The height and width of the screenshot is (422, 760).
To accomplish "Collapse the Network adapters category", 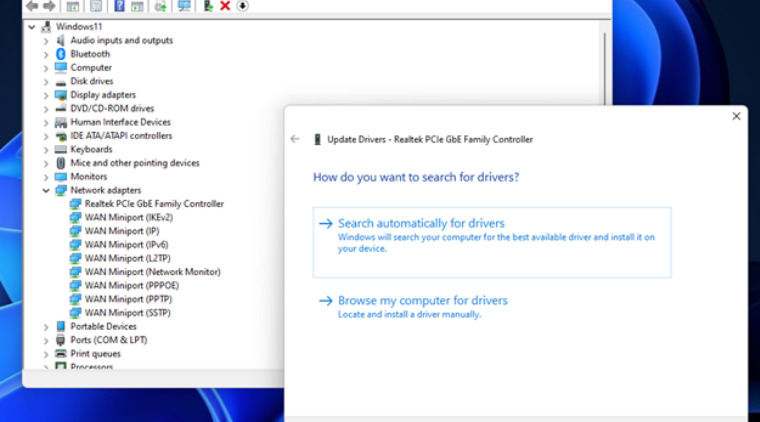I will point(46,190).
